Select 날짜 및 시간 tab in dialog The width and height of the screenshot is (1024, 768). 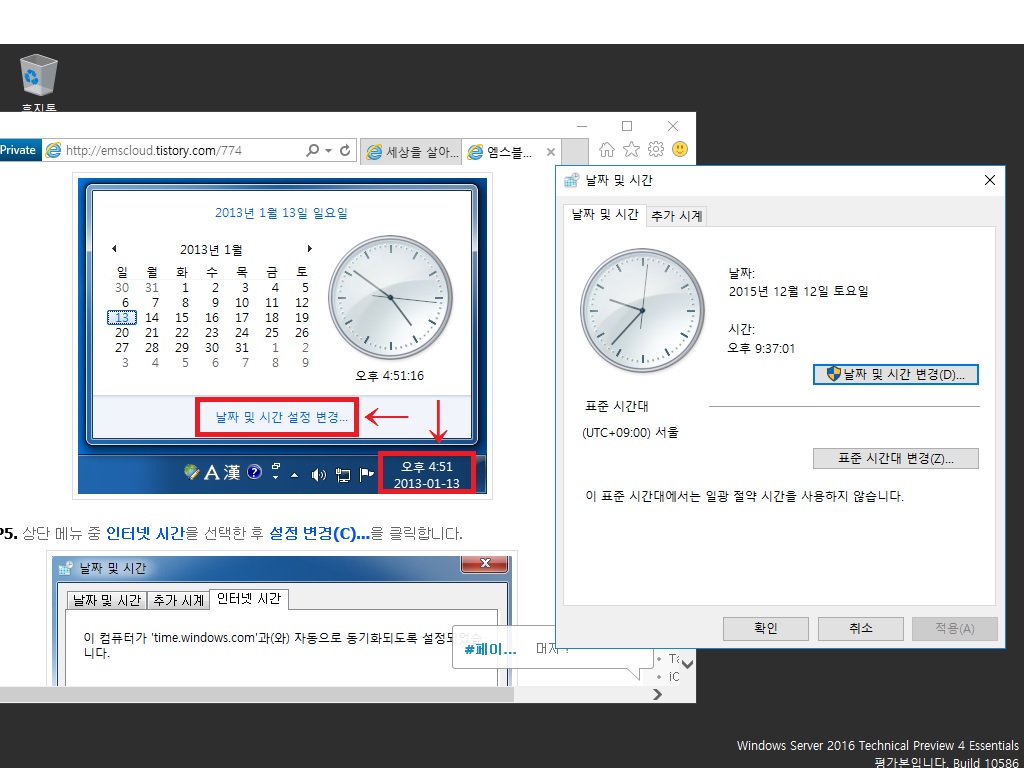(x=605, y=215)
